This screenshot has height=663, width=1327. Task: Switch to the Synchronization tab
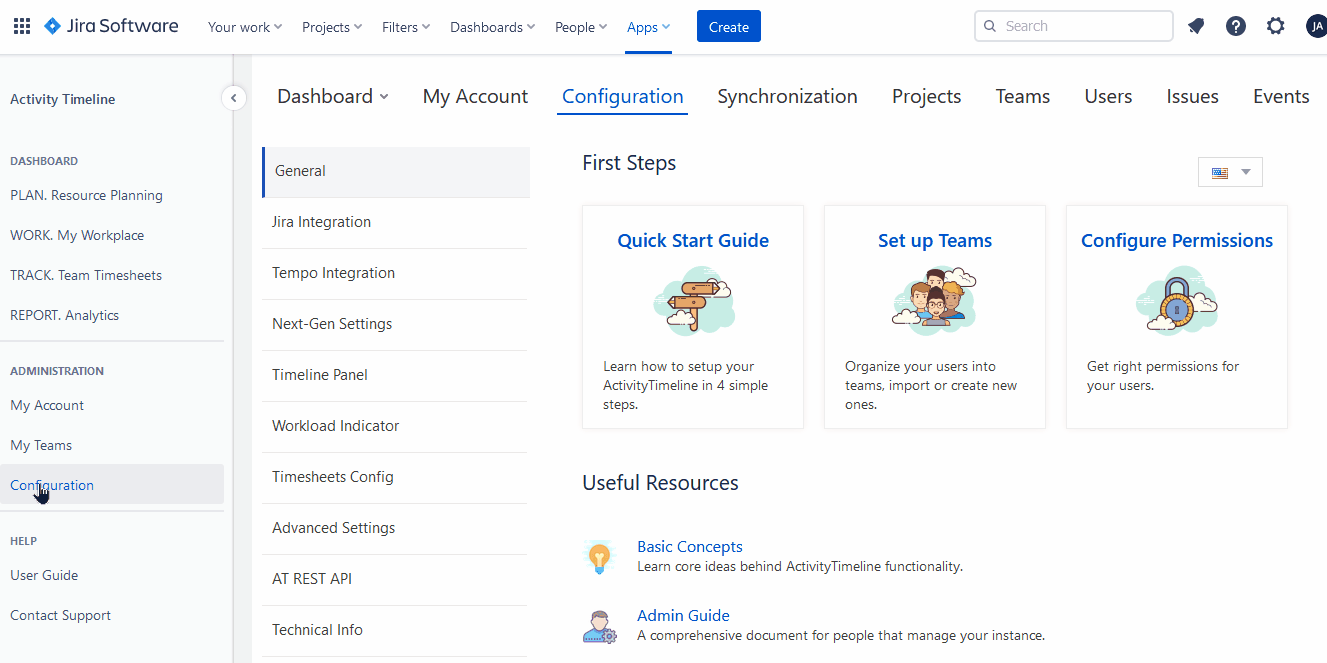787,97
